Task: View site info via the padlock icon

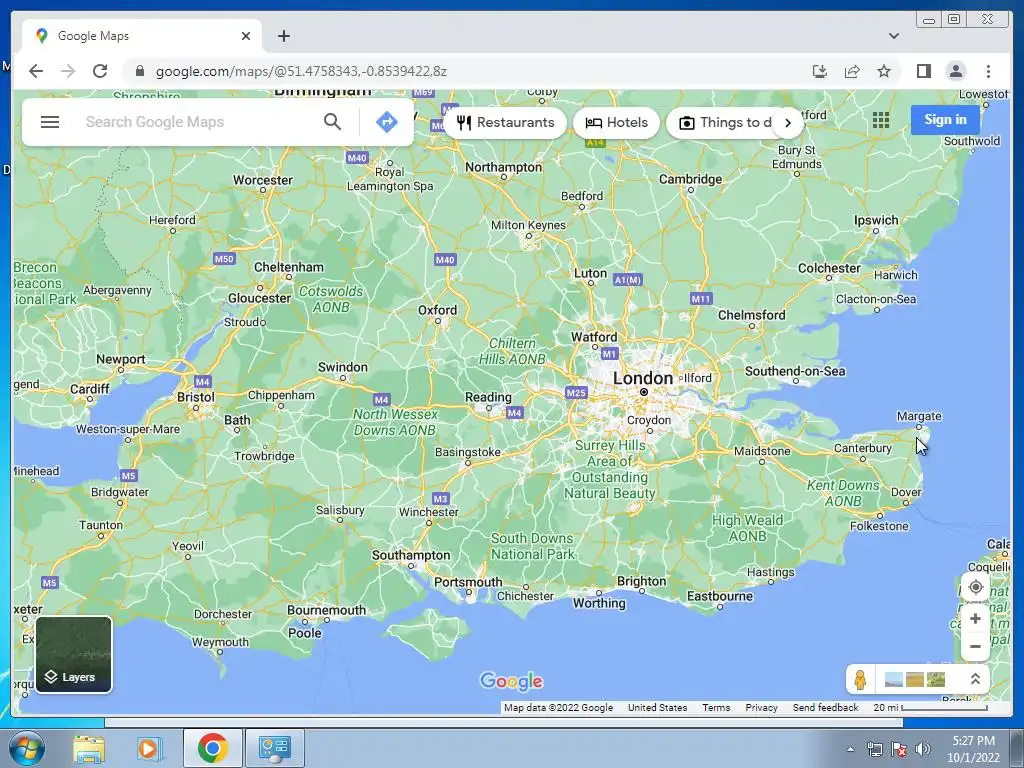Action: click(139, 71)
